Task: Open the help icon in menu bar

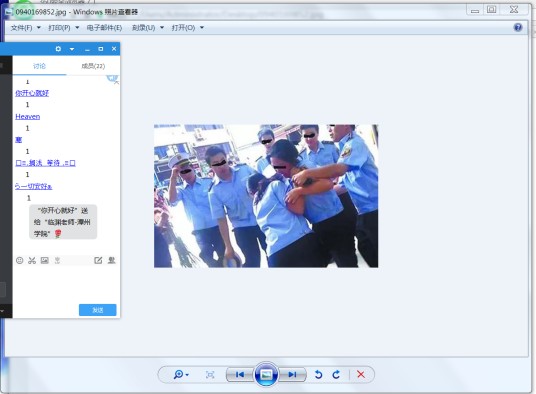Action: 518,27
